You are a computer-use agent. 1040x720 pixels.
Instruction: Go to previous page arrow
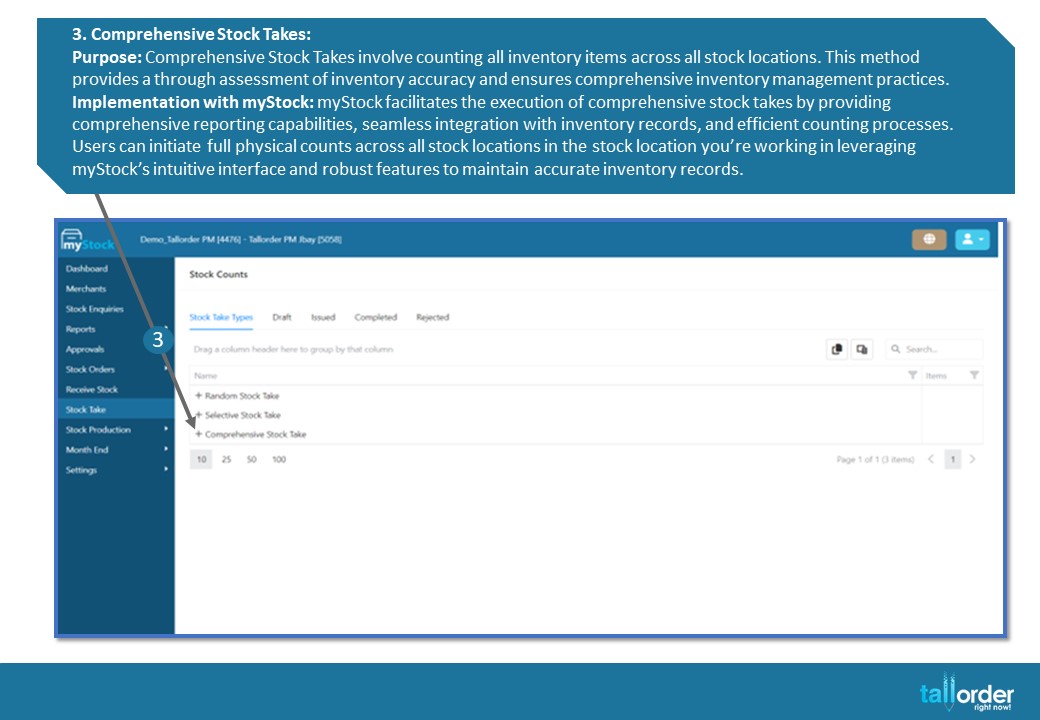click(x=931, y=459)
